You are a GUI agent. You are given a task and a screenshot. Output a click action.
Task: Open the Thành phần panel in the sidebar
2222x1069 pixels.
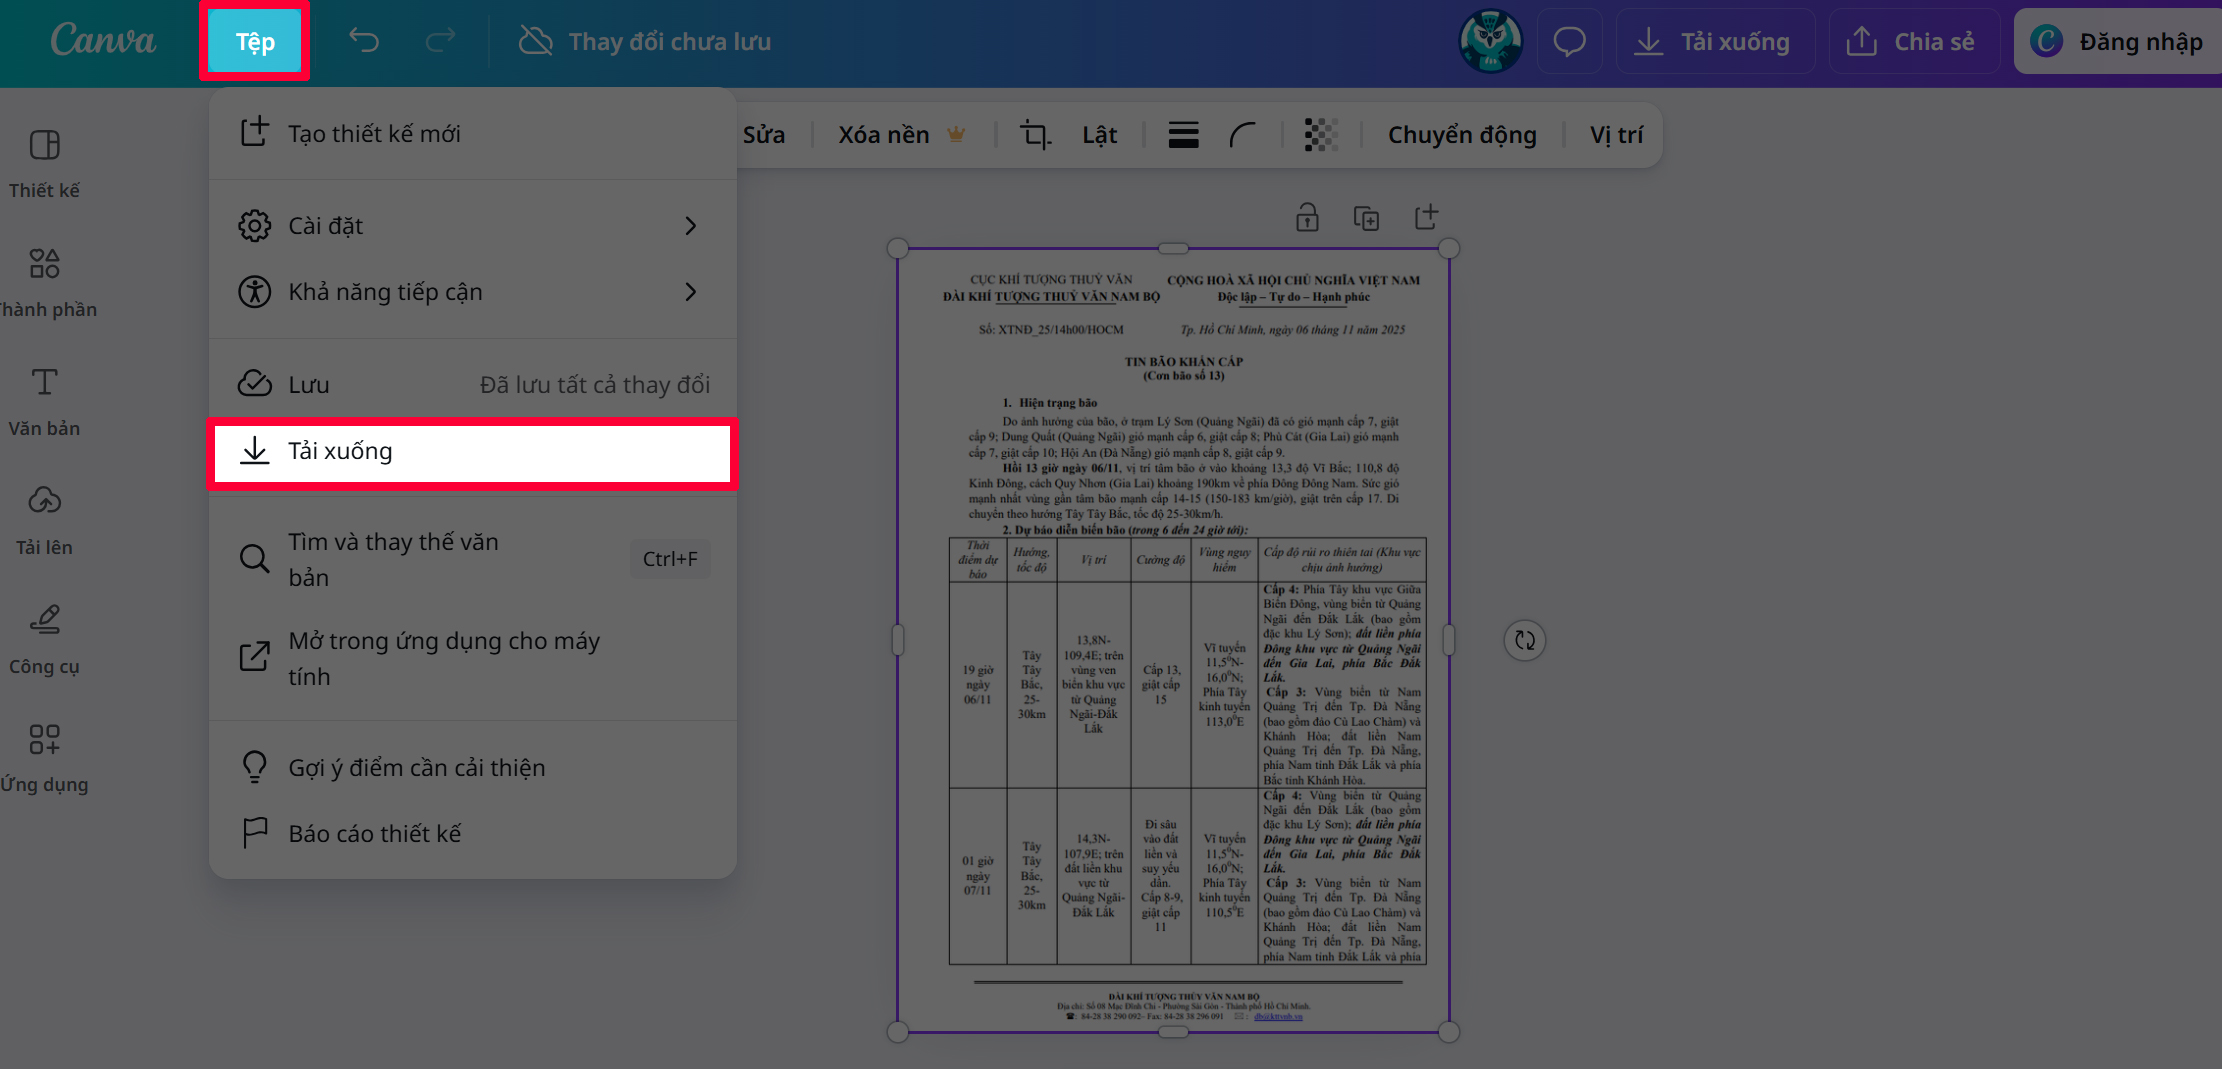(x=44, y=280)
